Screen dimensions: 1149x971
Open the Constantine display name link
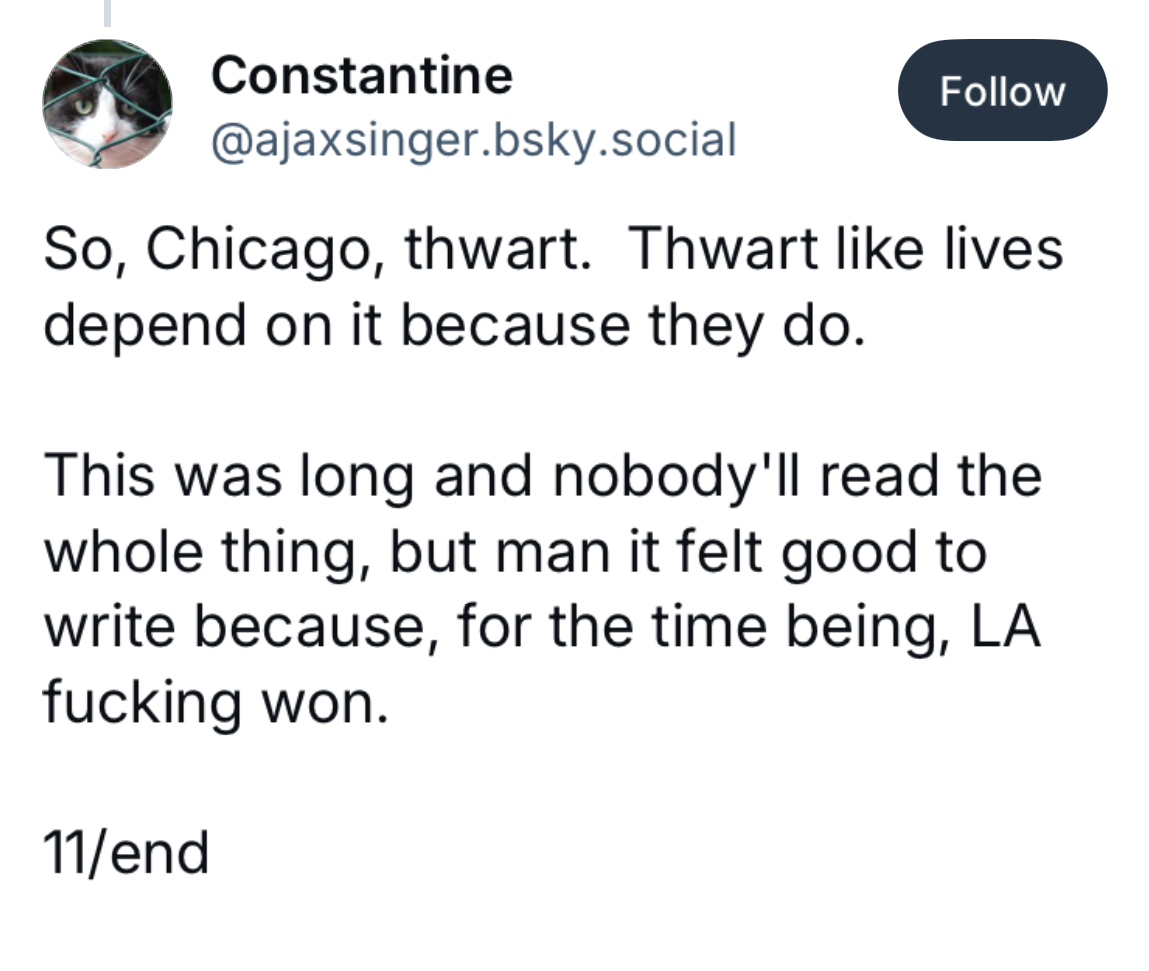click(x=362, y=75)
